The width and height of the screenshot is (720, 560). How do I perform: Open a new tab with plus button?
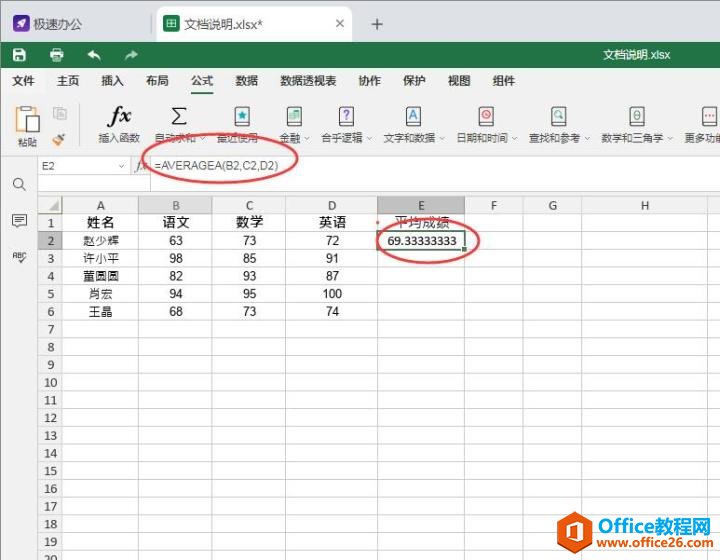pyautogui.click(x=377, y=24)
